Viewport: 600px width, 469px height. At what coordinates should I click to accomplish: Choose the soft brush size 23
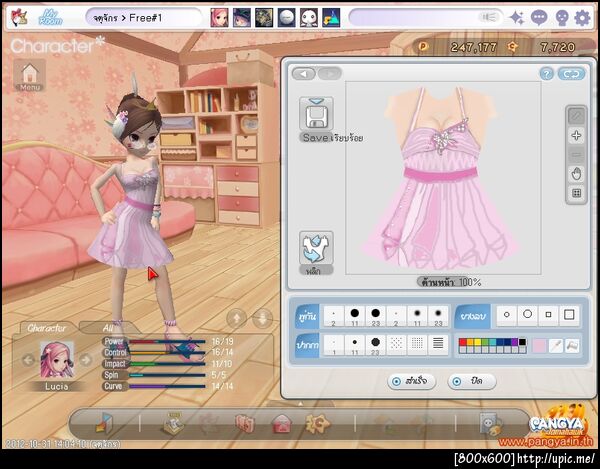(438, 316)
